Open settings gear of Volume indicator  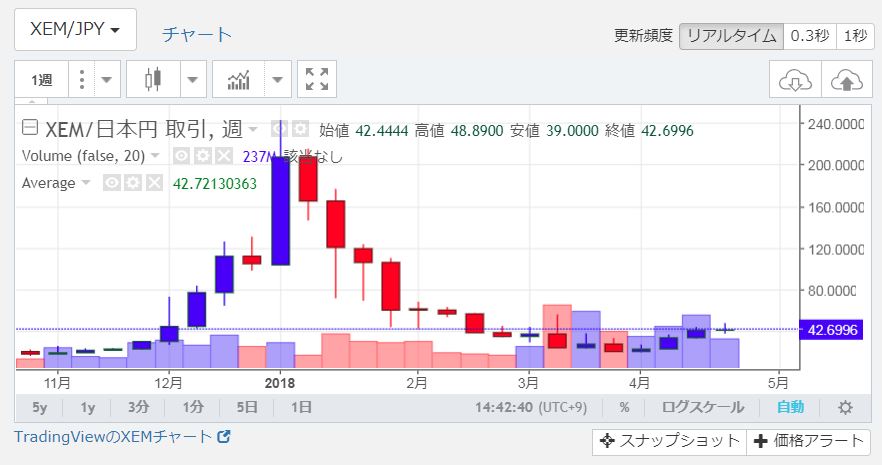coord(202,156)
